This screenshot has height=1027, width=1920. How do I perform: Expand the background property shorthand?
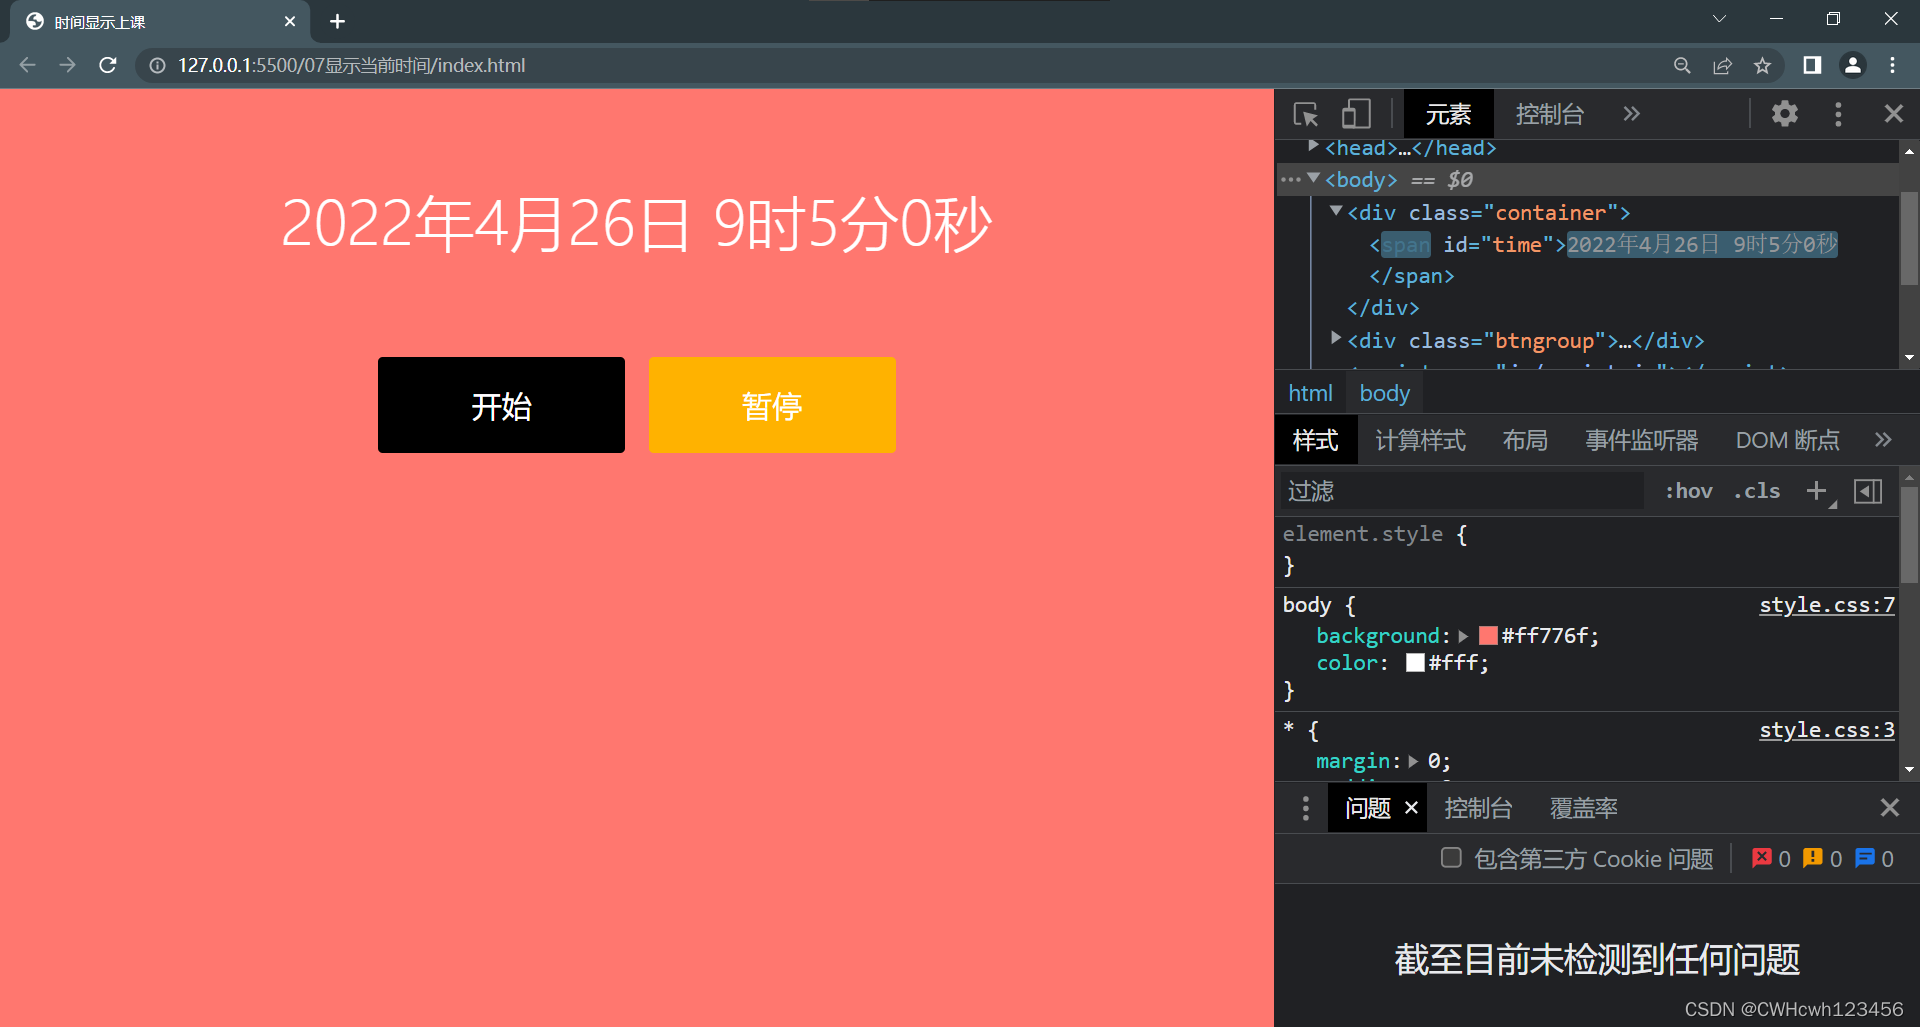click(x=1463, y=636)
